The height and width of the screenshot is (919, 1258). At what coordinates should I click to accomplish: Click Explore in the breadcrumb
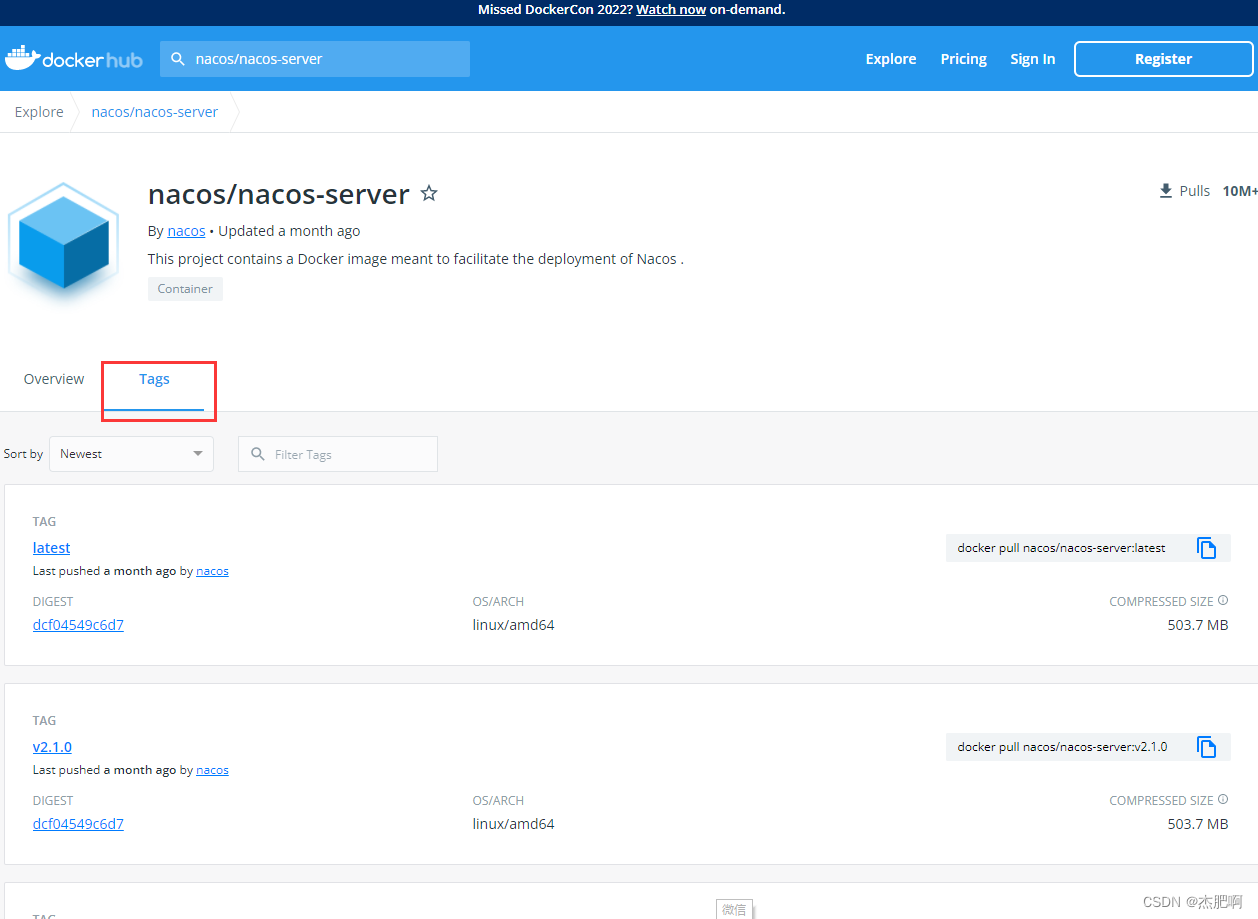[x=39, y=112]
